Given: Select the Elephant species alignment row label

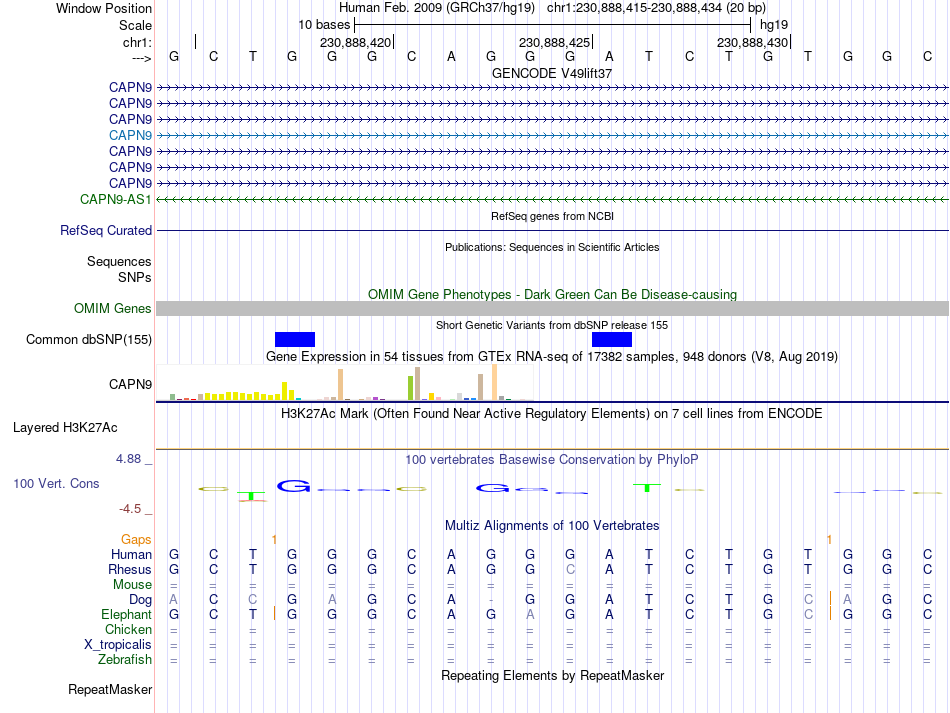Looking at the screenshot, I should [x=127, y=614].
